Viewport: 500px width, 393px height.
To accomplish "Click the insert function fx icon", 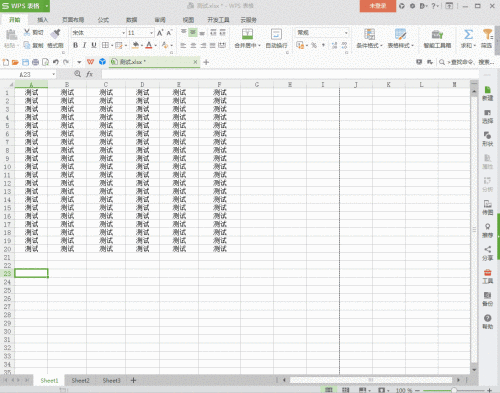I will (x=89, y=74).
